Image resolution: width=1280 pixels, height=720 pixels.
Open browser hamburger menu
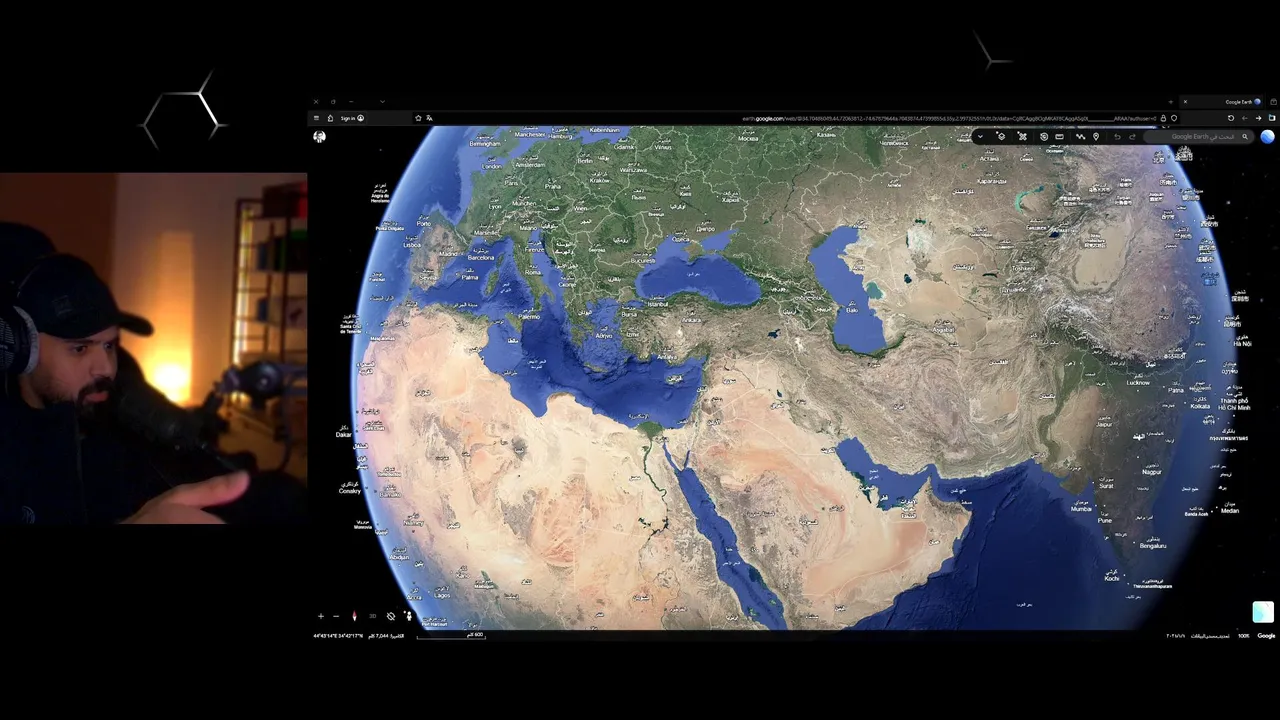point(316,118)
